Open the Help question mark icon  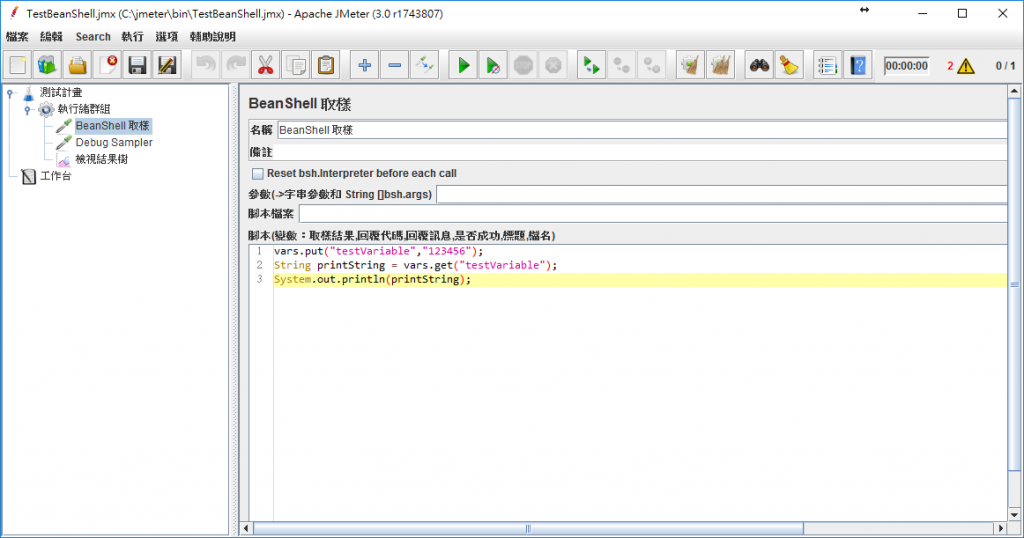coord(857,65)
